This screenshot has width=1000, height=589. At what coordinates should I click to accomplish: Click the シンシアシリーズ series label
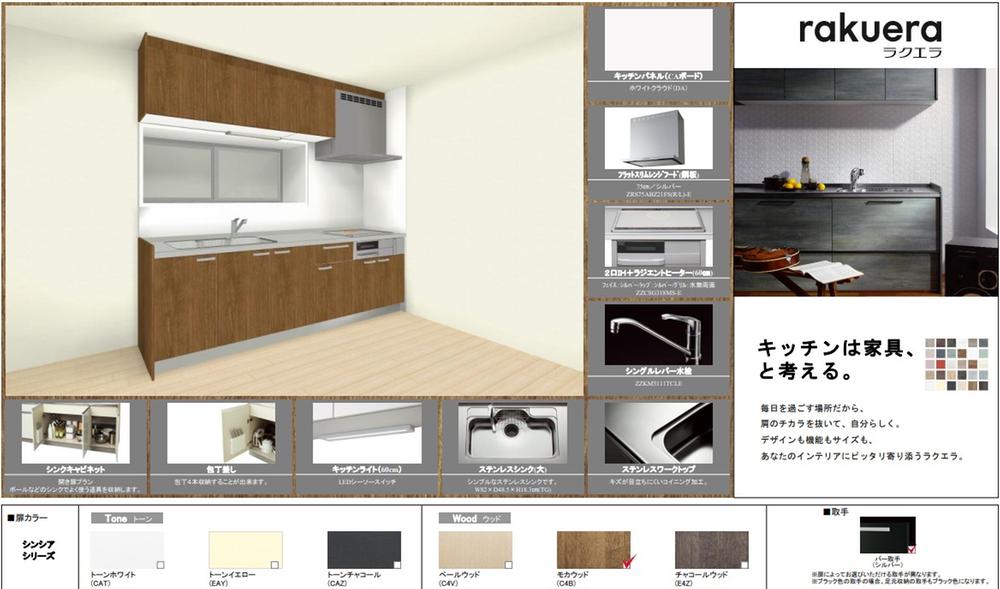tap(39, 550)
